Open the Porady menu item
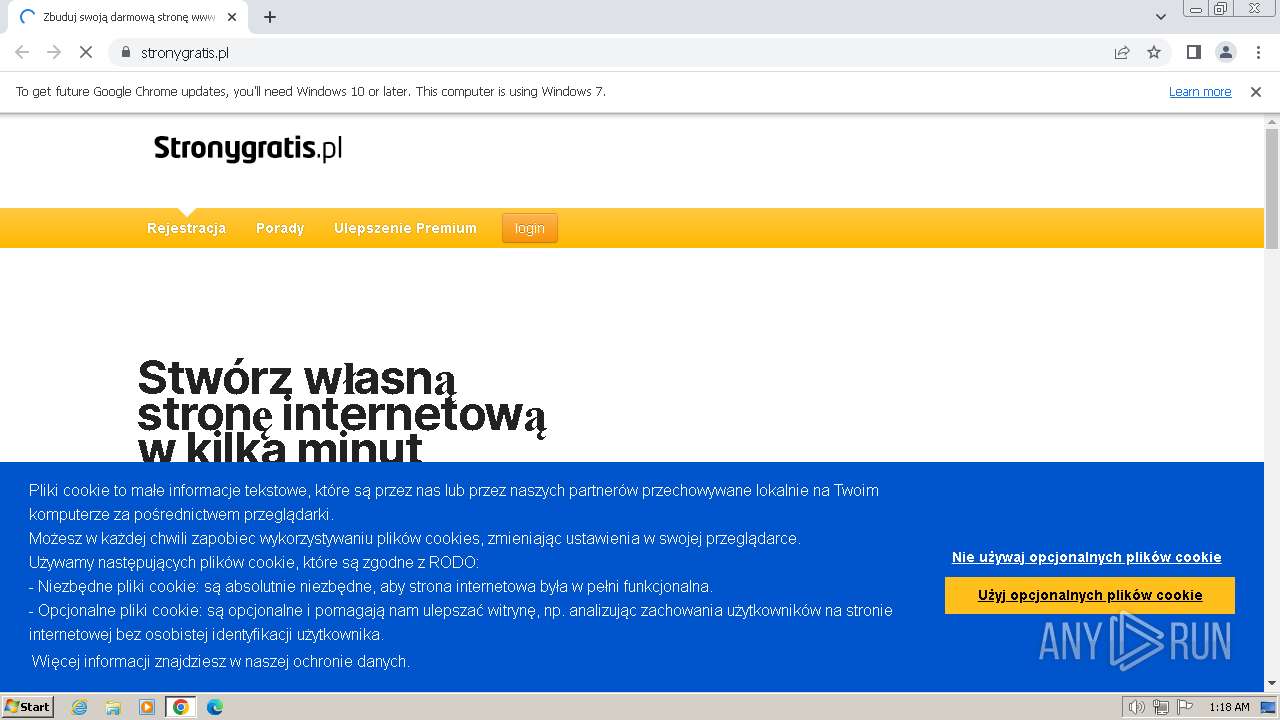This screenshot has width=1280, height=720. pyautogui.click(x=280, y=228)
